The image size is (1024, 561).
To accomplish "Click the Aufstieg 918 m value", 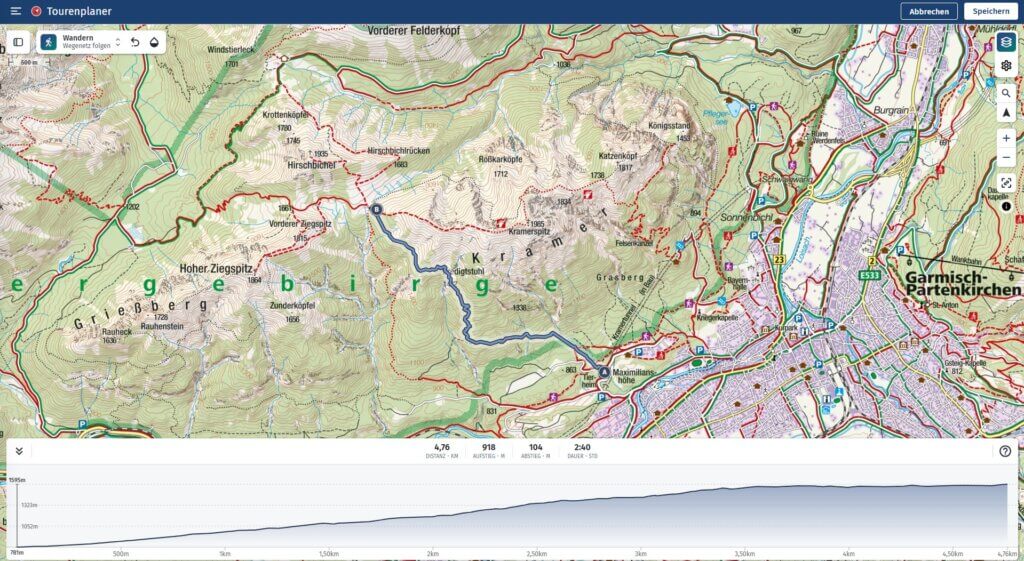I will [488, 447].
